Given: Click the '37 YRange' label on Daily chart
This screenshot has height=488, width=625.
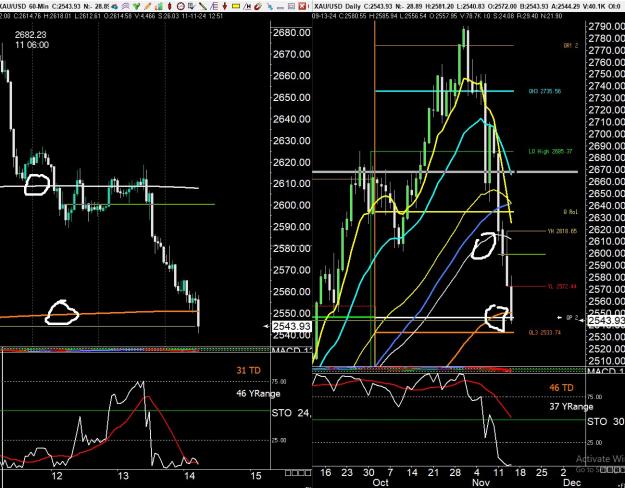Looking at the screenshot, I should [x=571, y=407].
